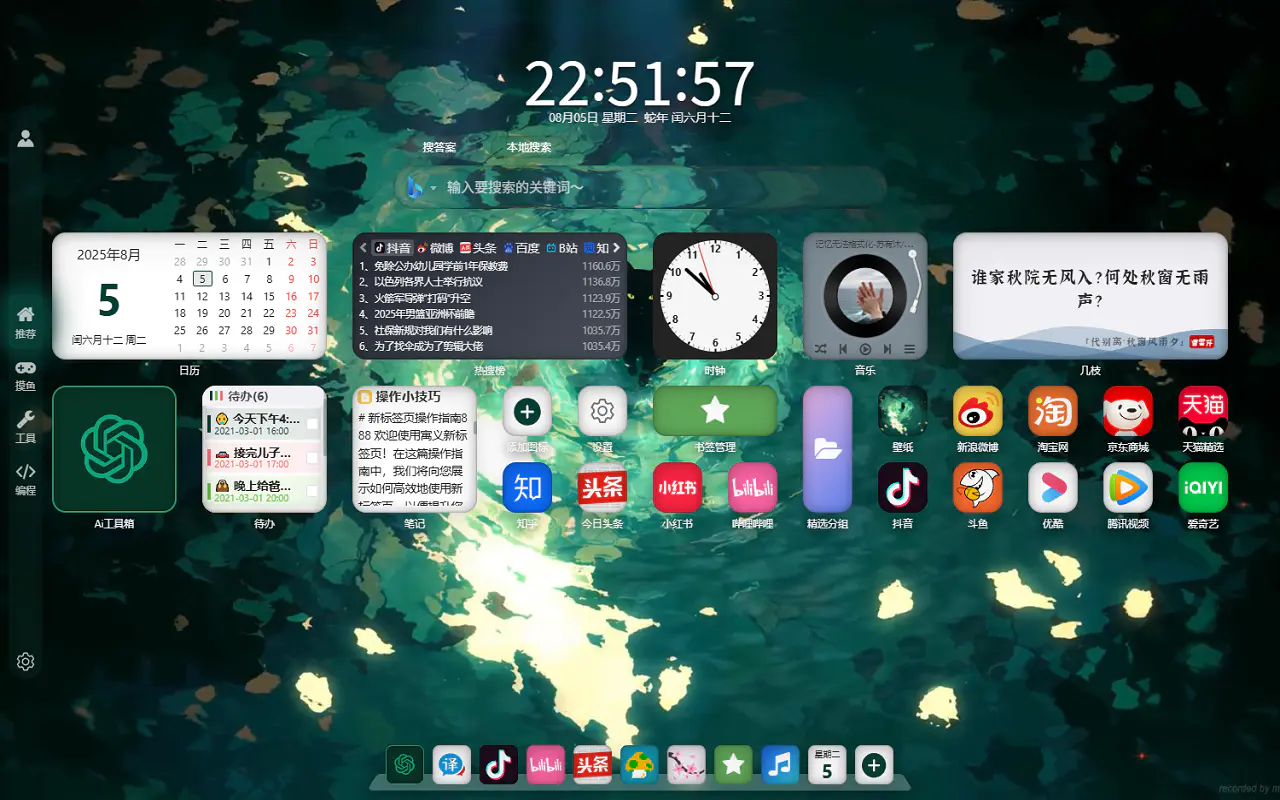
Task: Open 京东商城 shortcut icon
Action: tap(1127, 411)
